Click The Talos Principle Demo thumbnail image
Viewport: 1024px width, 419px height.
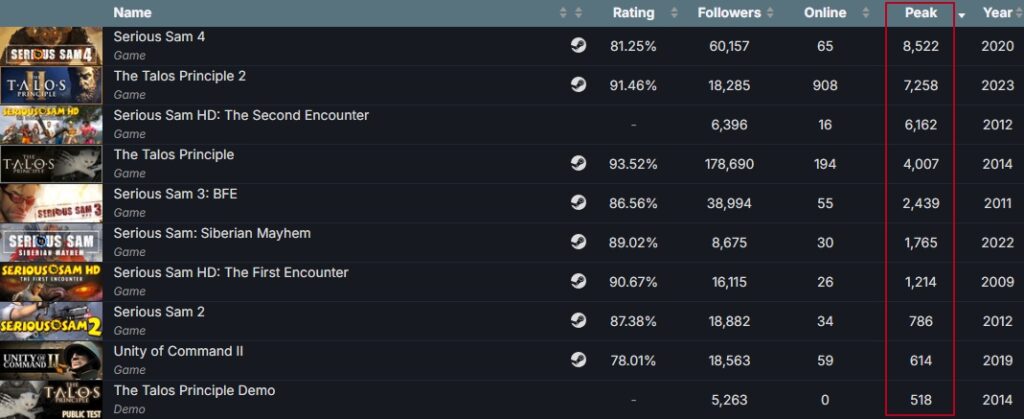[51, 399]
